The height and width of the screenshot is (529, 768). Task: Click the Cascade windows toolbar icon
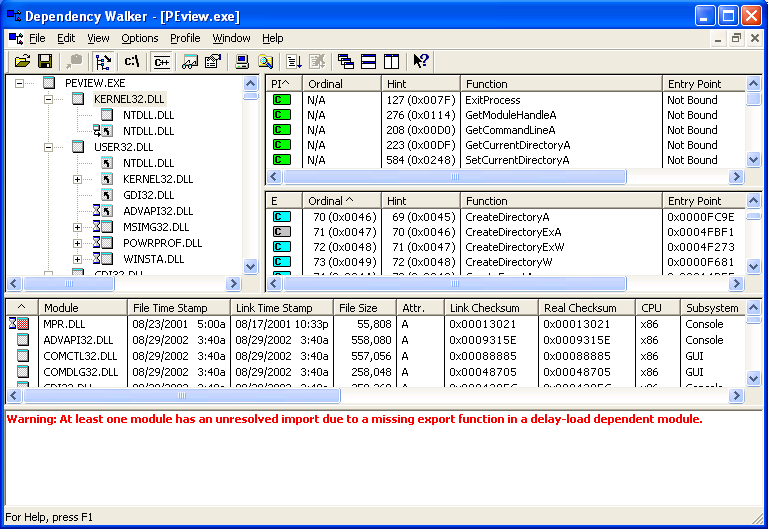(x=346, y=62)
